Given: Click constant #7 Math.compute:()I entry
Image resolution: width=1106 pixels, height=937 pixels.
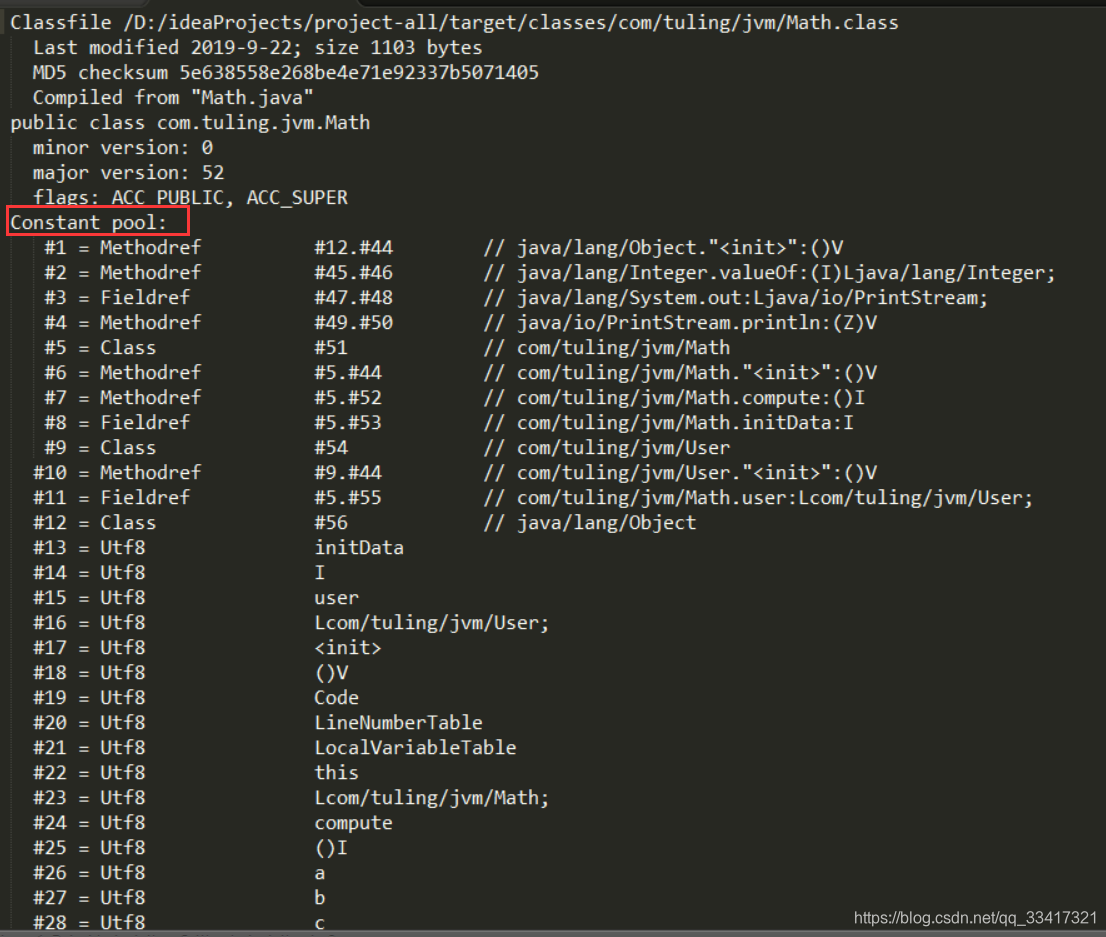Looking at the screenshot, I should point(455,398).
